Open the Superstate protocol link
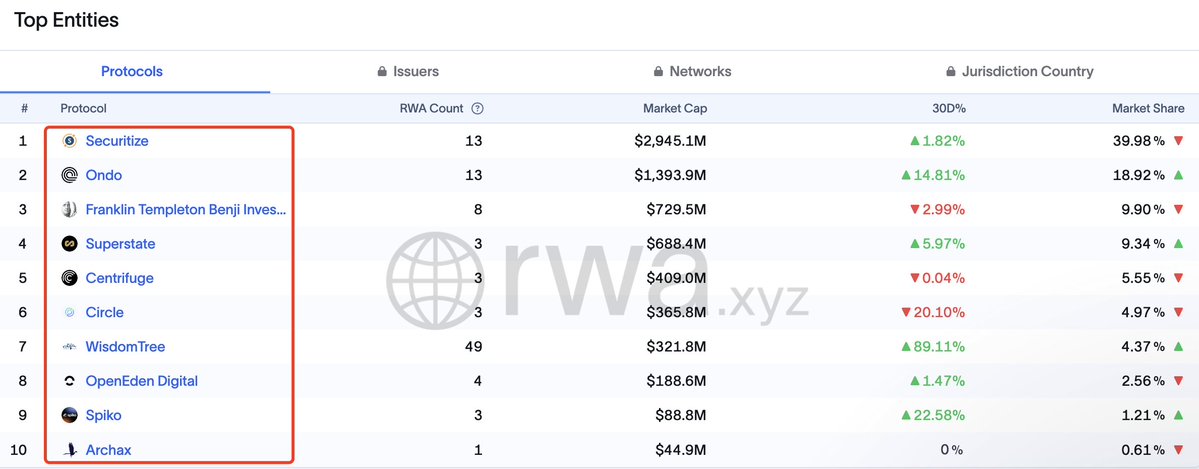Viewport: 1199px width, 469px height. pyautogui.click(x=120, y=244)
